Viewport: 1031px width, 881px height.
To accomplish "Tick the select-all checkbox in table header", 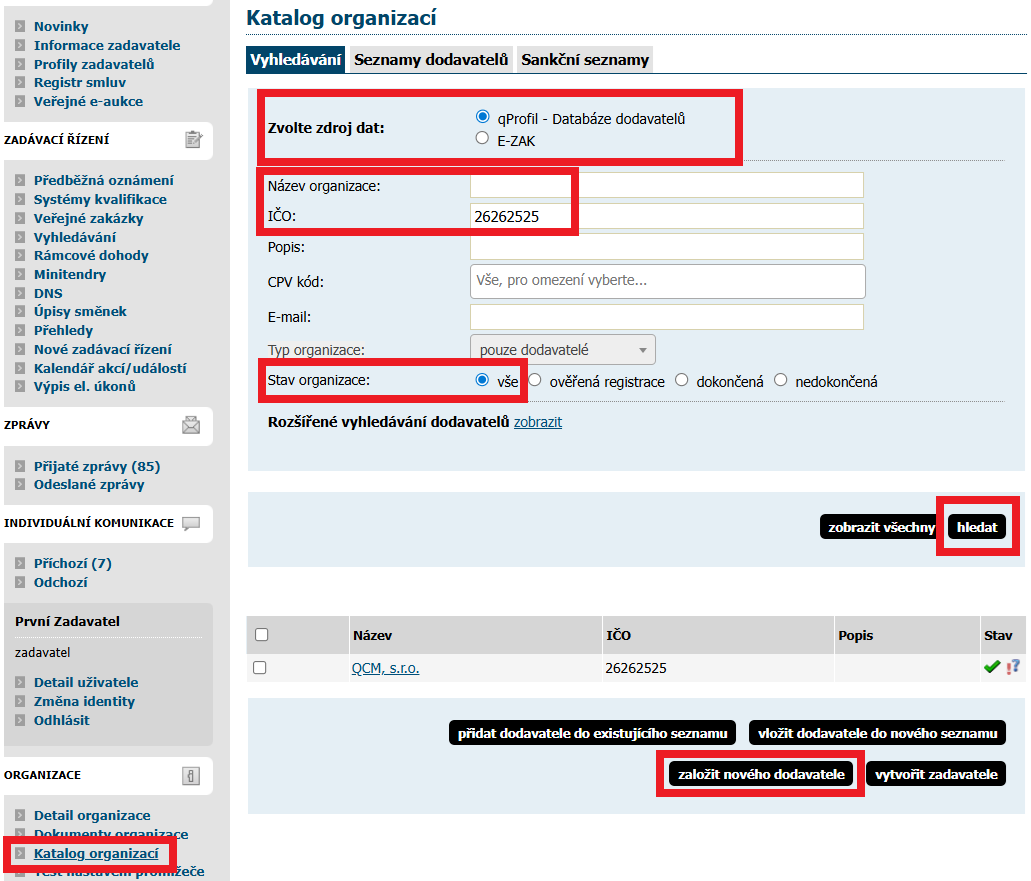I will 261,634.
